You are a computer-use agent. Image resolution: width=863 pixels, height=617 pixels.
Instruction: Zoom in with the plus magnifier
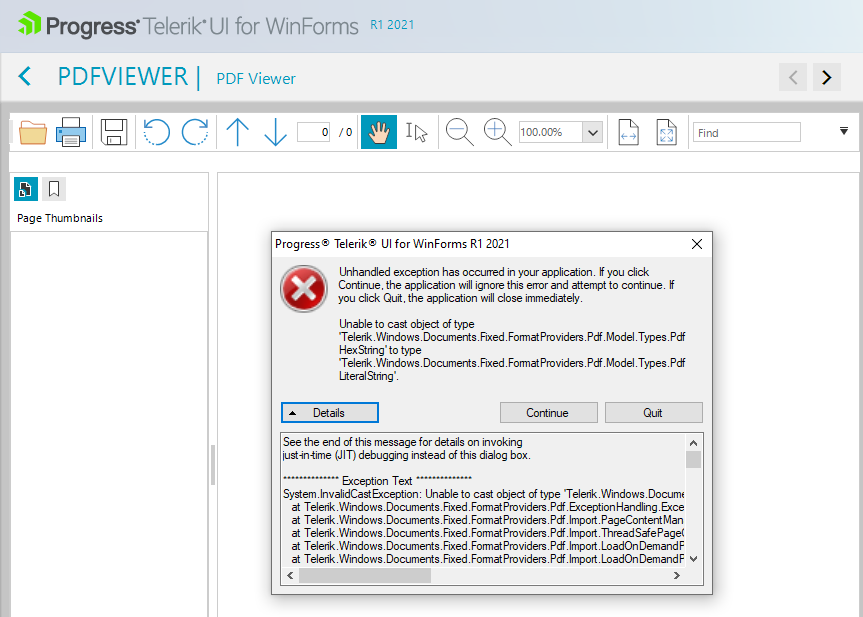(x=498, y=132)
